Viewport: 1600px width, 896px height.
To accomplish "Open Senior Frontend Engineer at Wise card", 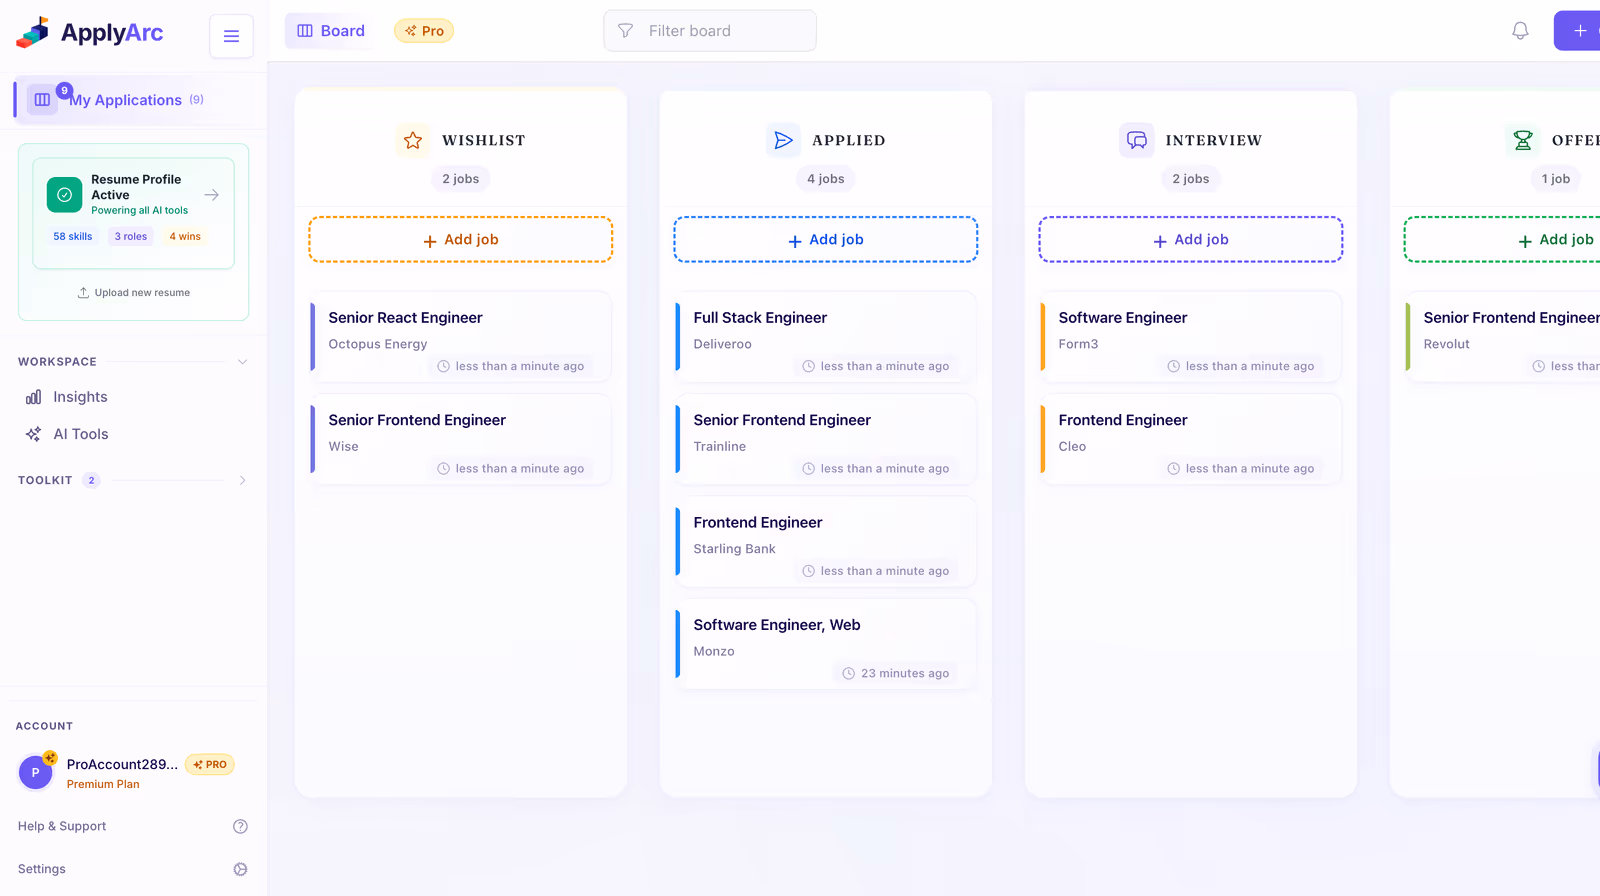I will [461, 440].
